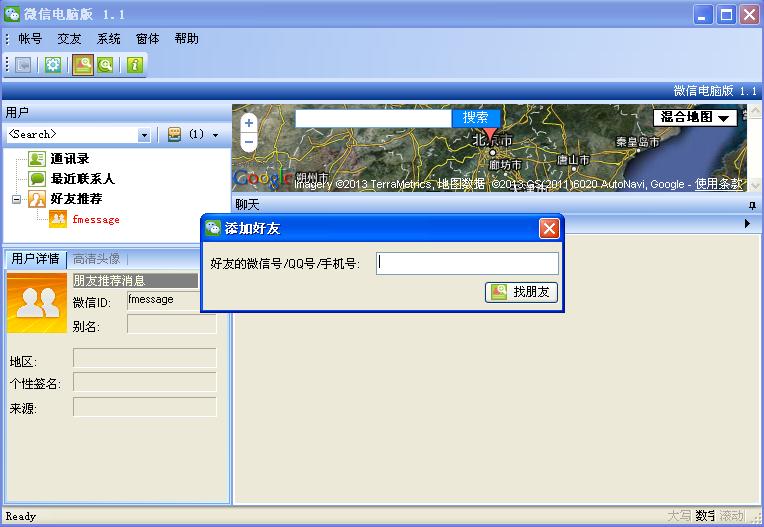Screen dimensions: 764x527
Task: Click the 朋友推荐消息 name label
Action: tap(135, 281)
